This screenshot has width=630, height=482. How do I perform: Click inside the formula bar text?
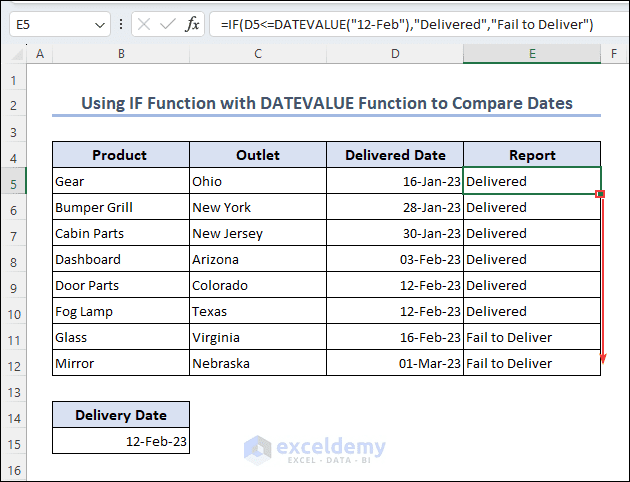point(407,25)
